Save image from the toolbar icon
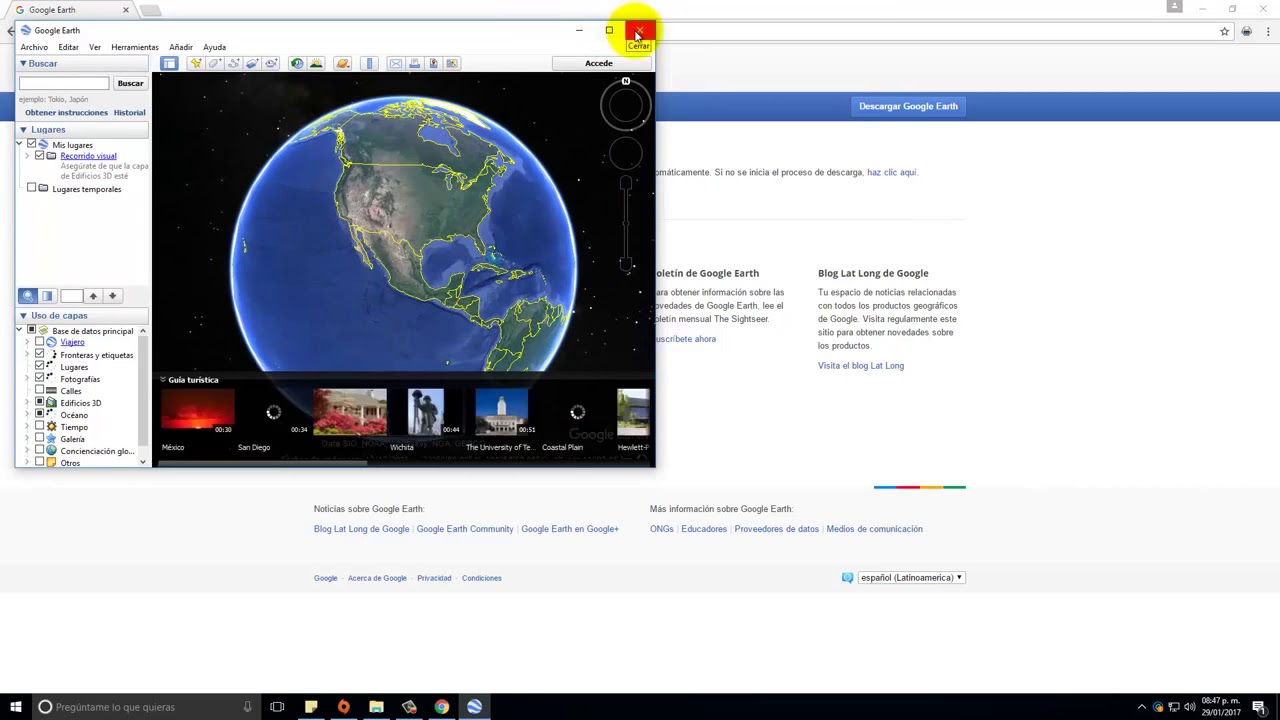 click(433, 63)
